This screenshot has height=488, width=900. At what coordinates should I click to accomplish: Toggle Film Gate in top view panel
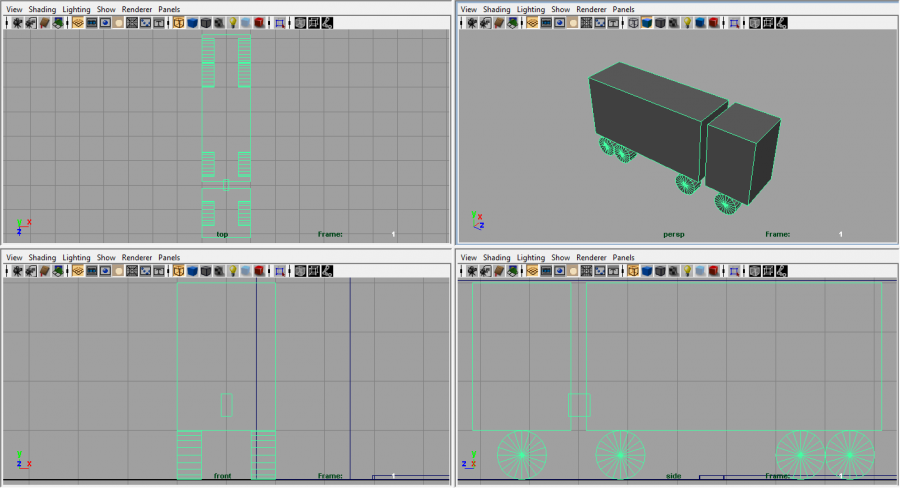point(92,23)
